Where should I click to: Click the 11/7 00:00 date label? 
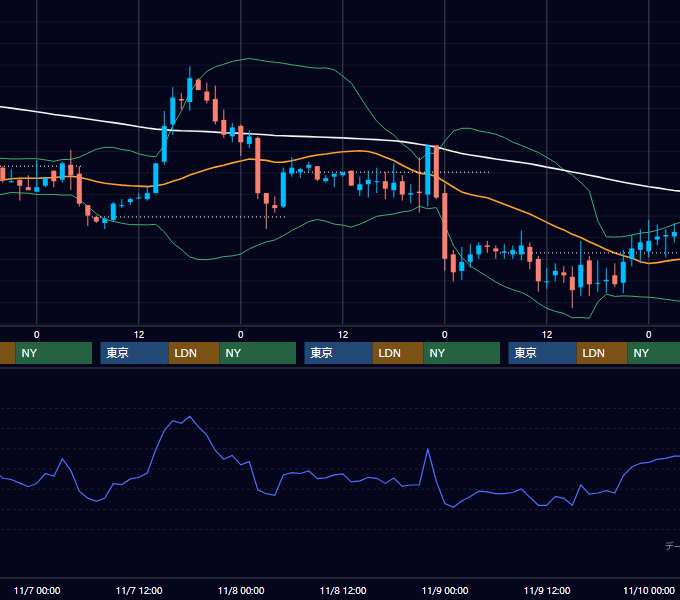click(x=37, y=590)
